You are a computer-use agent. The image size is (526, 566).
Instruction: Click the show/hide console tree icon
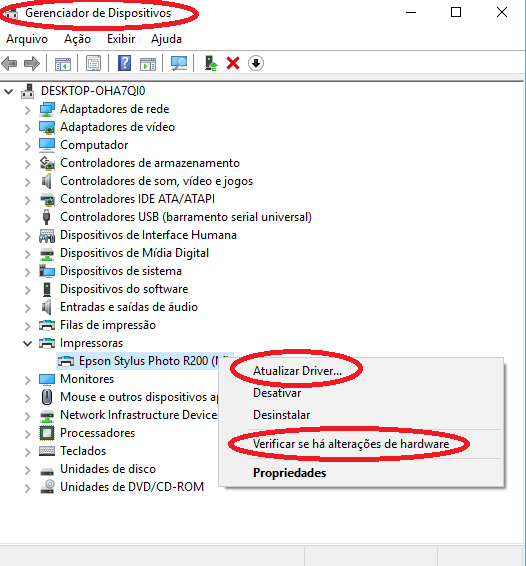pyautogui.click(x=63, y=64)
